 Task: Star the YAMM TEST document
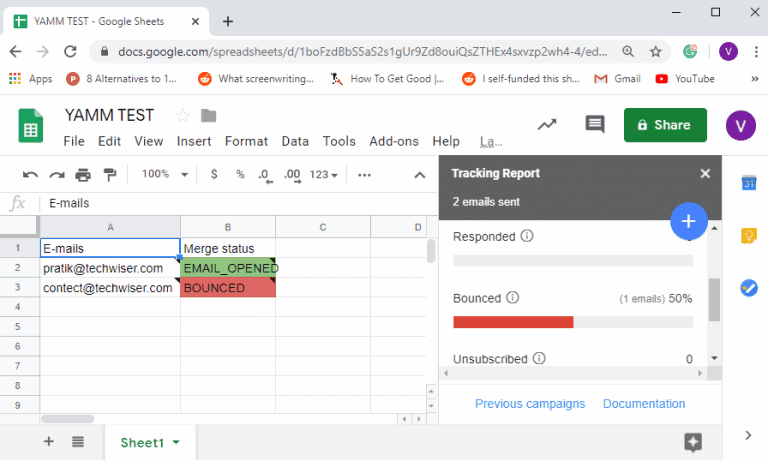coord(182,115)
